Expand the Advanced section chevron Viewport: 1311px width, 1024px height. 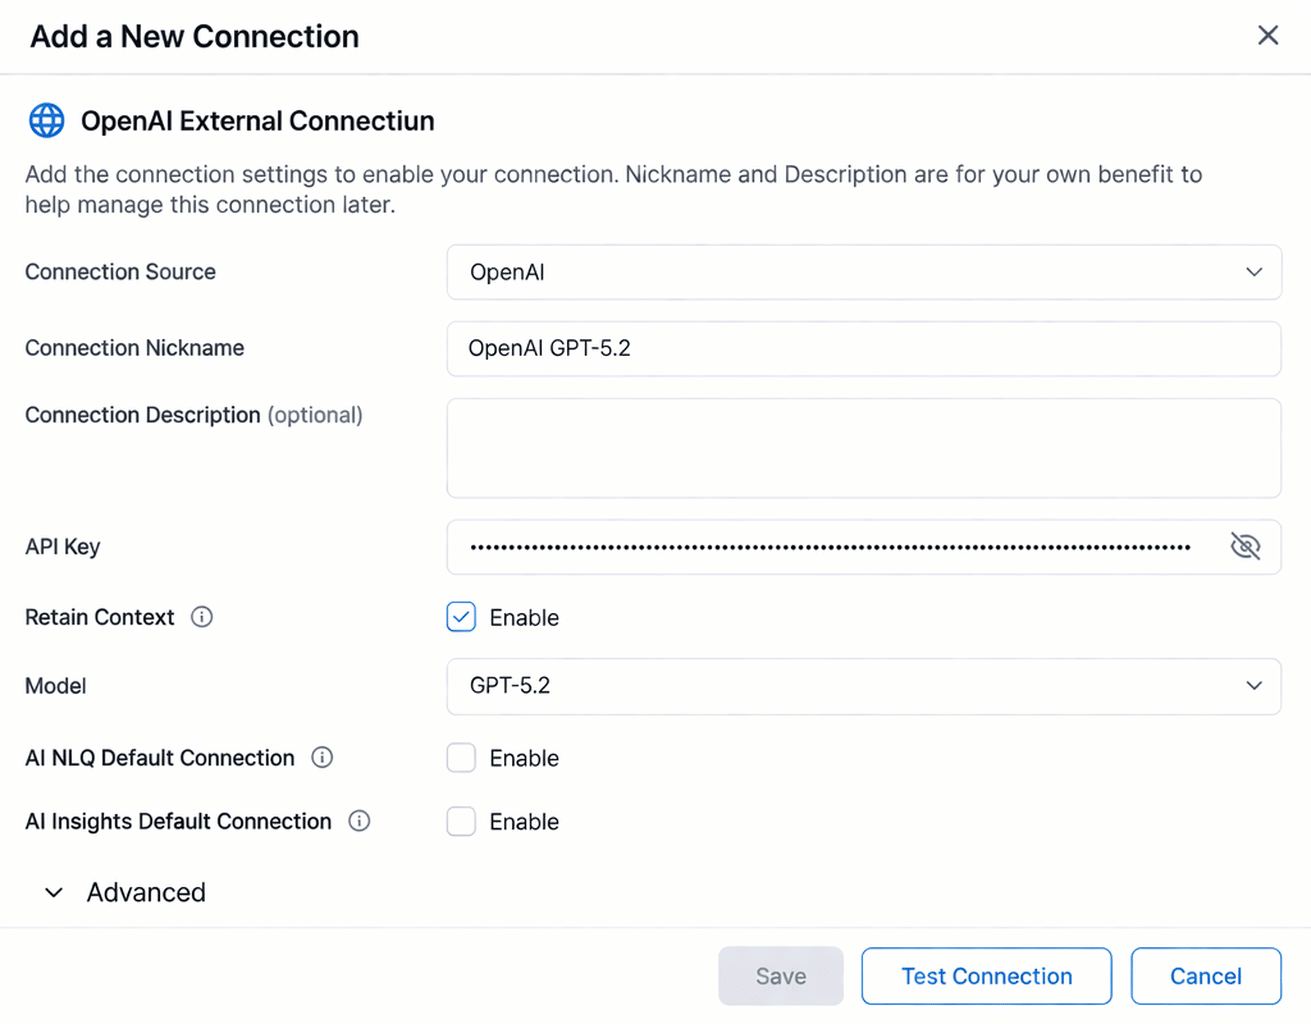pos(54,892)
